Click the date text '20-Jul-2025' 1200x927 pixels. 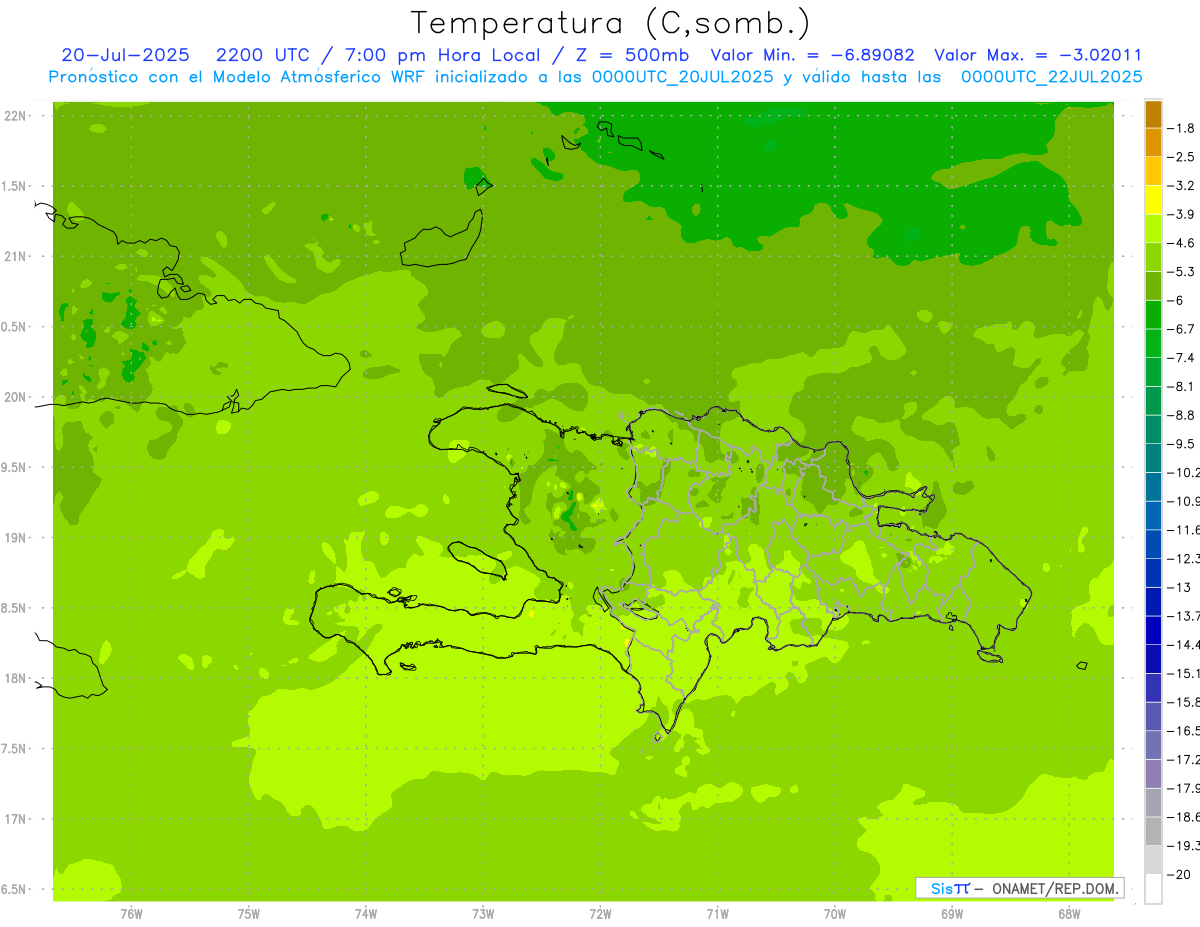click(125, 55)
